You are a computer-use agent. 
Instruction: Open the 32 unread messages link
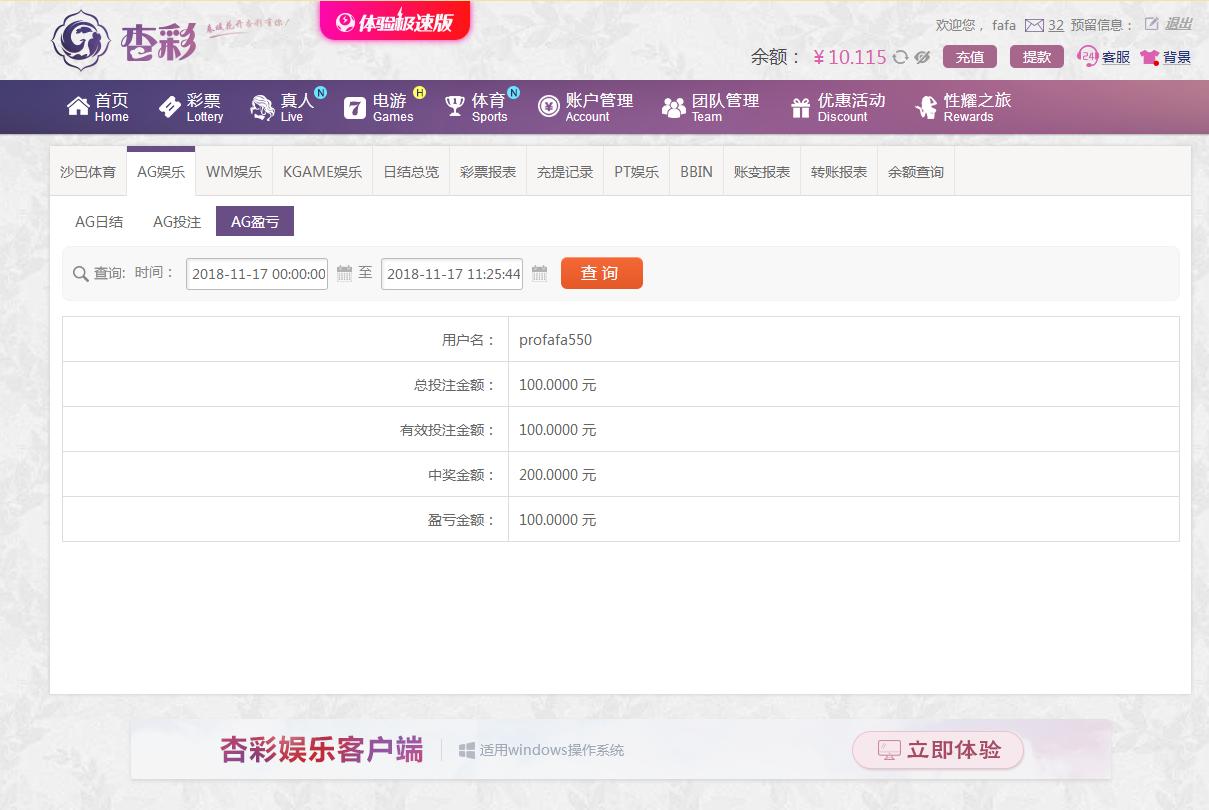(1056, 25)
